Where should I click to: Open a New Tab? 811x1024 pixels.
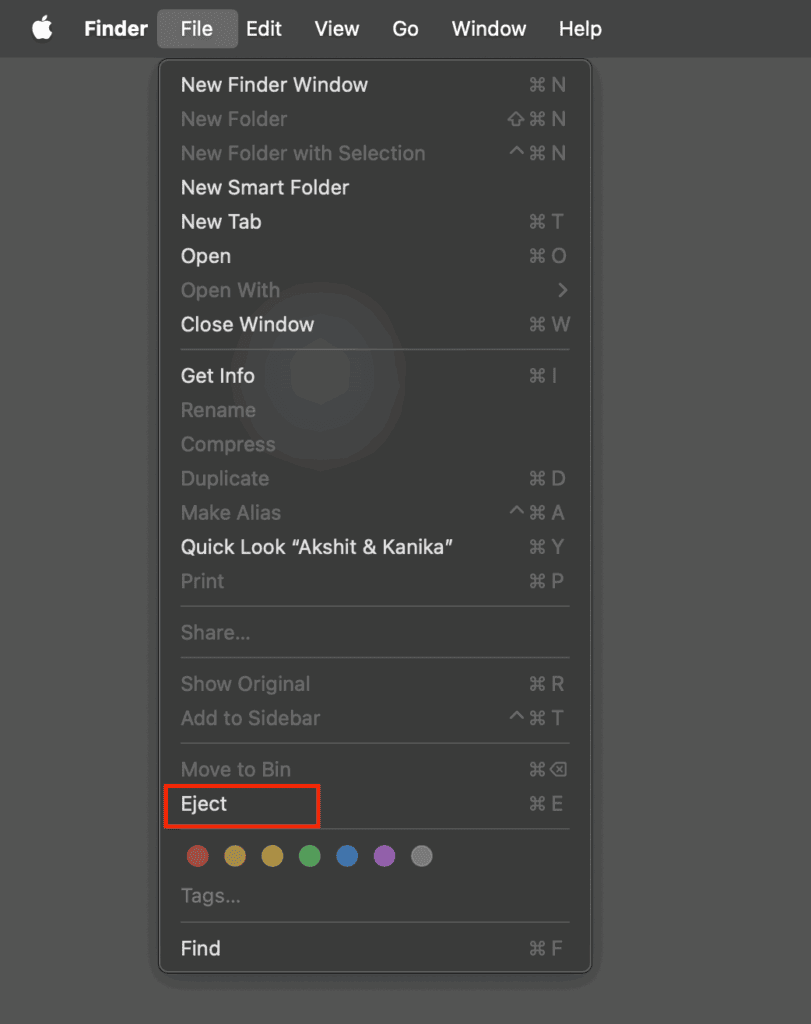tap(221, 221)
